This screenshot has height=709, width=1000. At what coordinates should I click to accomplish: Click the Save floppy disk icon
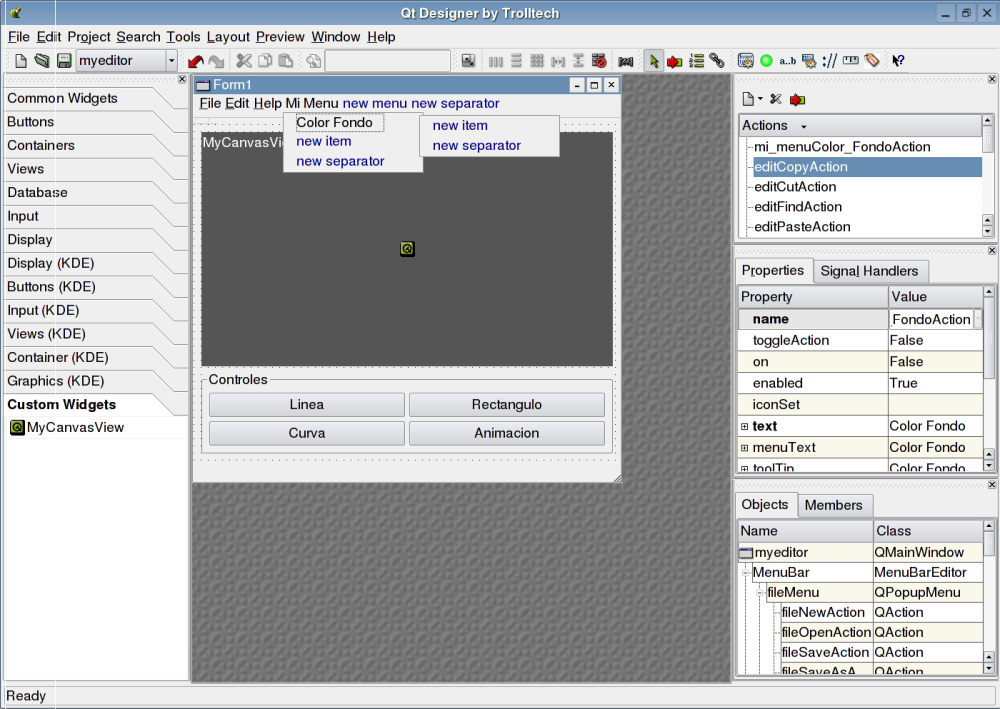coord(64,61)
